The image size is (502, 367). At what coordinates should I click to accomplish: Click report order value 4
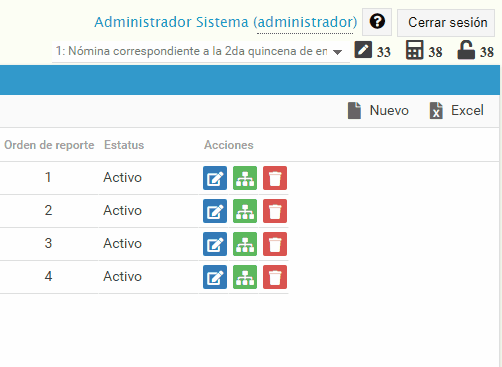click(x=48, y=276)
